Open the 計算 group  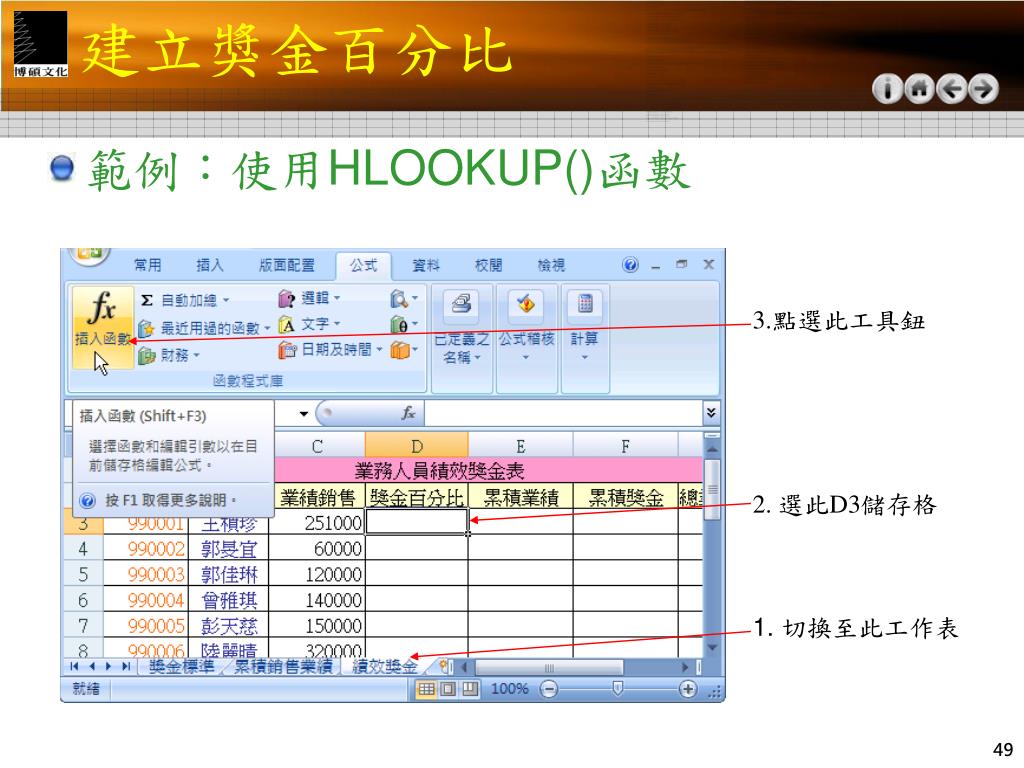584,338
